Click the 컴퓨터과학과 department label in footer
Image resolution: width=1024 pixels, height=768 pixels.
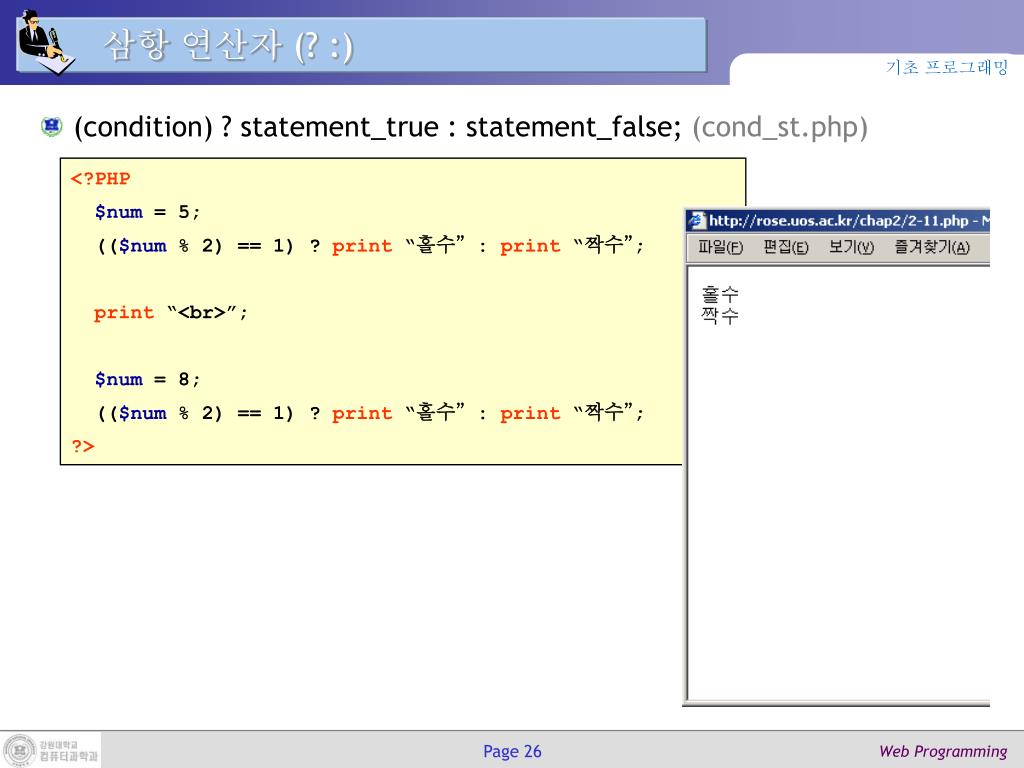tap(69, 756)
